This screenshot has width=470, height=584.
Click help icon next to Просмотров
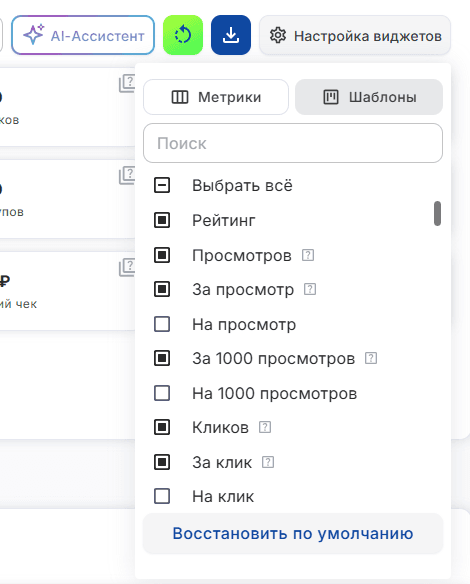point(308,255)
